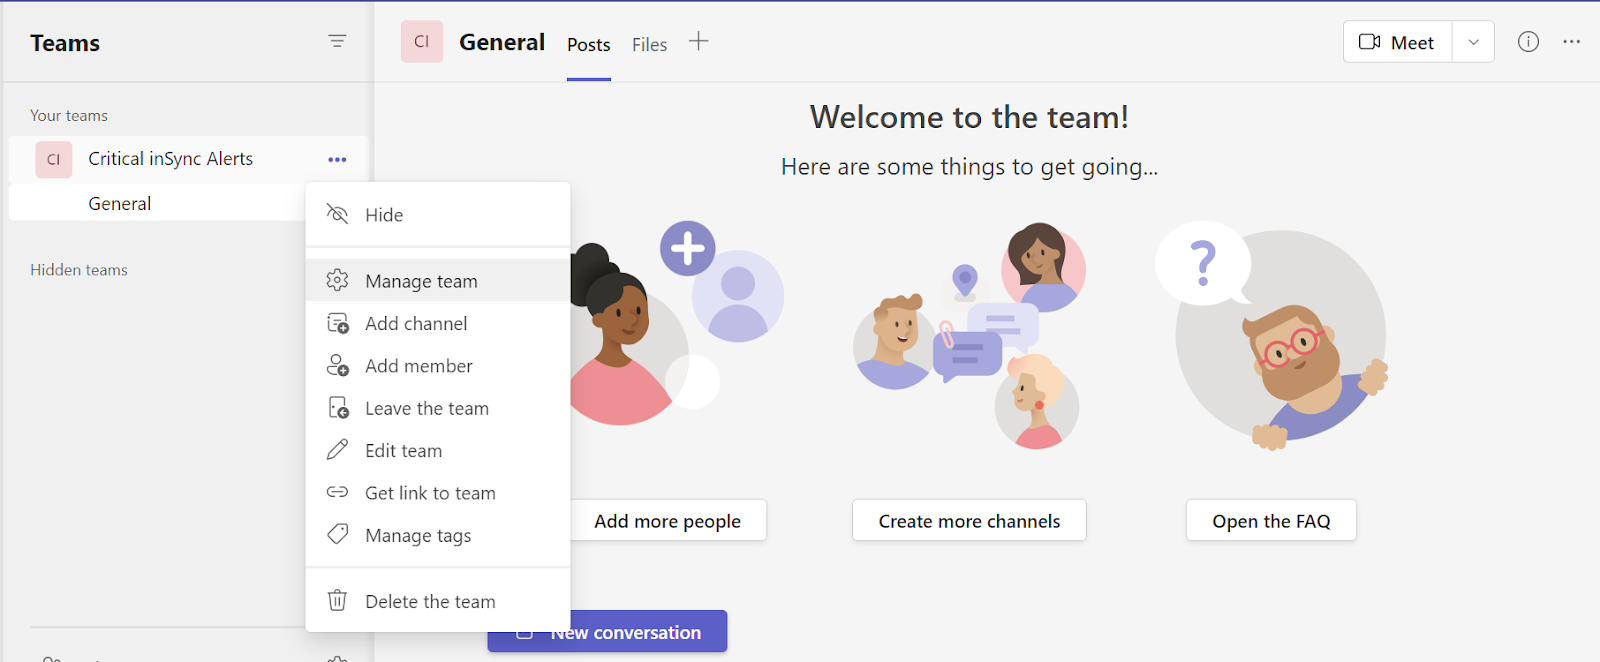Open the channel's more options ellipsis
The image size is (1600, 662).
(1572, 41)
